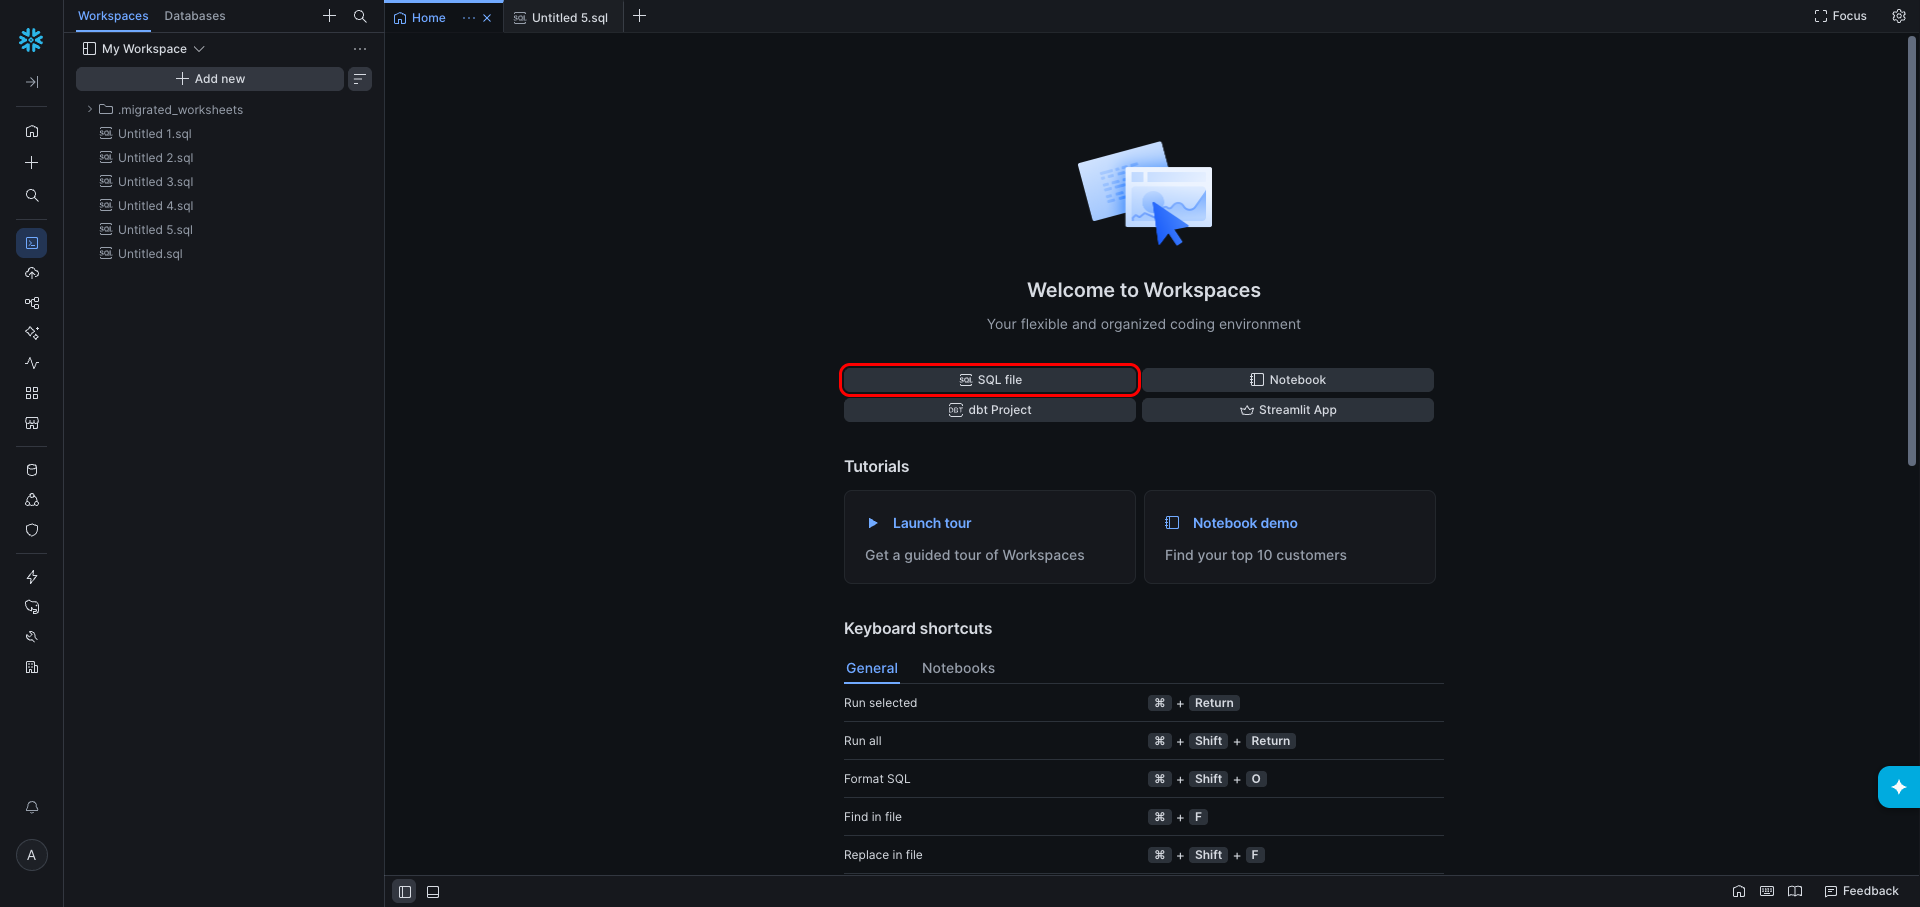Open the settings gear icon top right
Viewport: 1920px width, 907px height.
(1899, 16)
